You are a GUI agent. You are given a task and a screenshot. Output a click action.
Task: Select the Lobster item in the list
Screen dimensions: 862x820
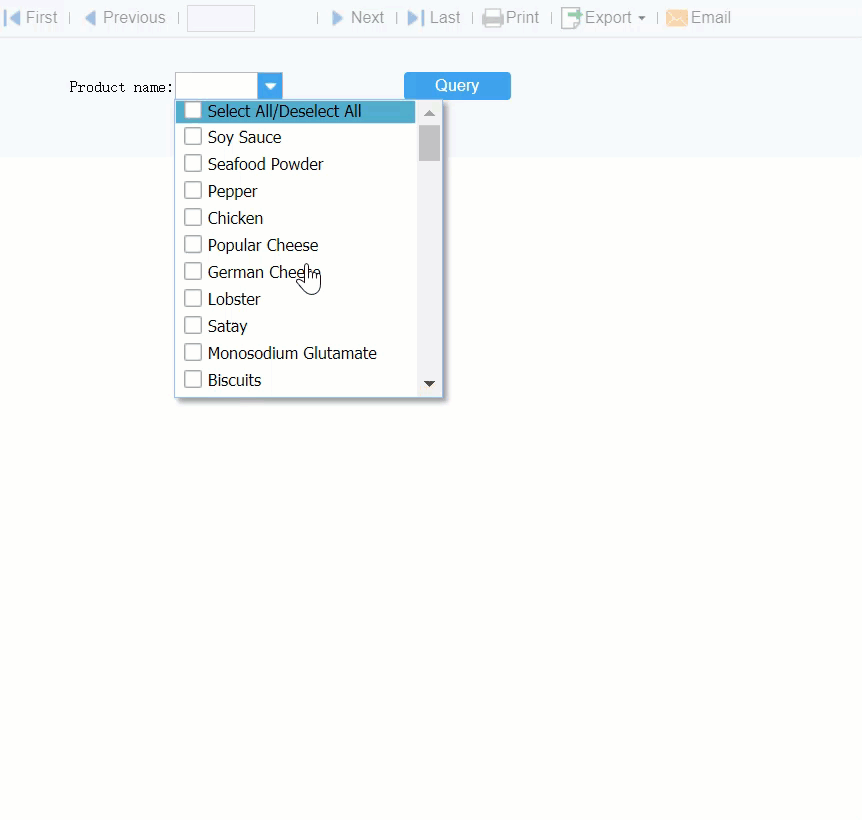[232, 298]
